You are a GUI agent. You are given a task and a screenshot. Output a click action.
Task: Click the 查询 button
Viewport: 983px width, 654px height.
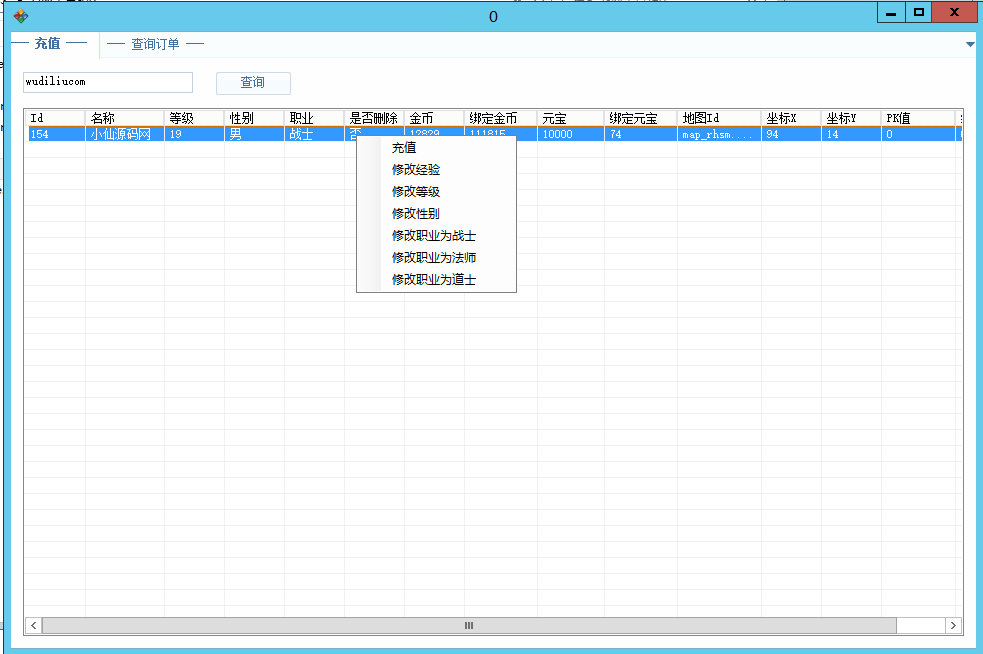(253, 83)
